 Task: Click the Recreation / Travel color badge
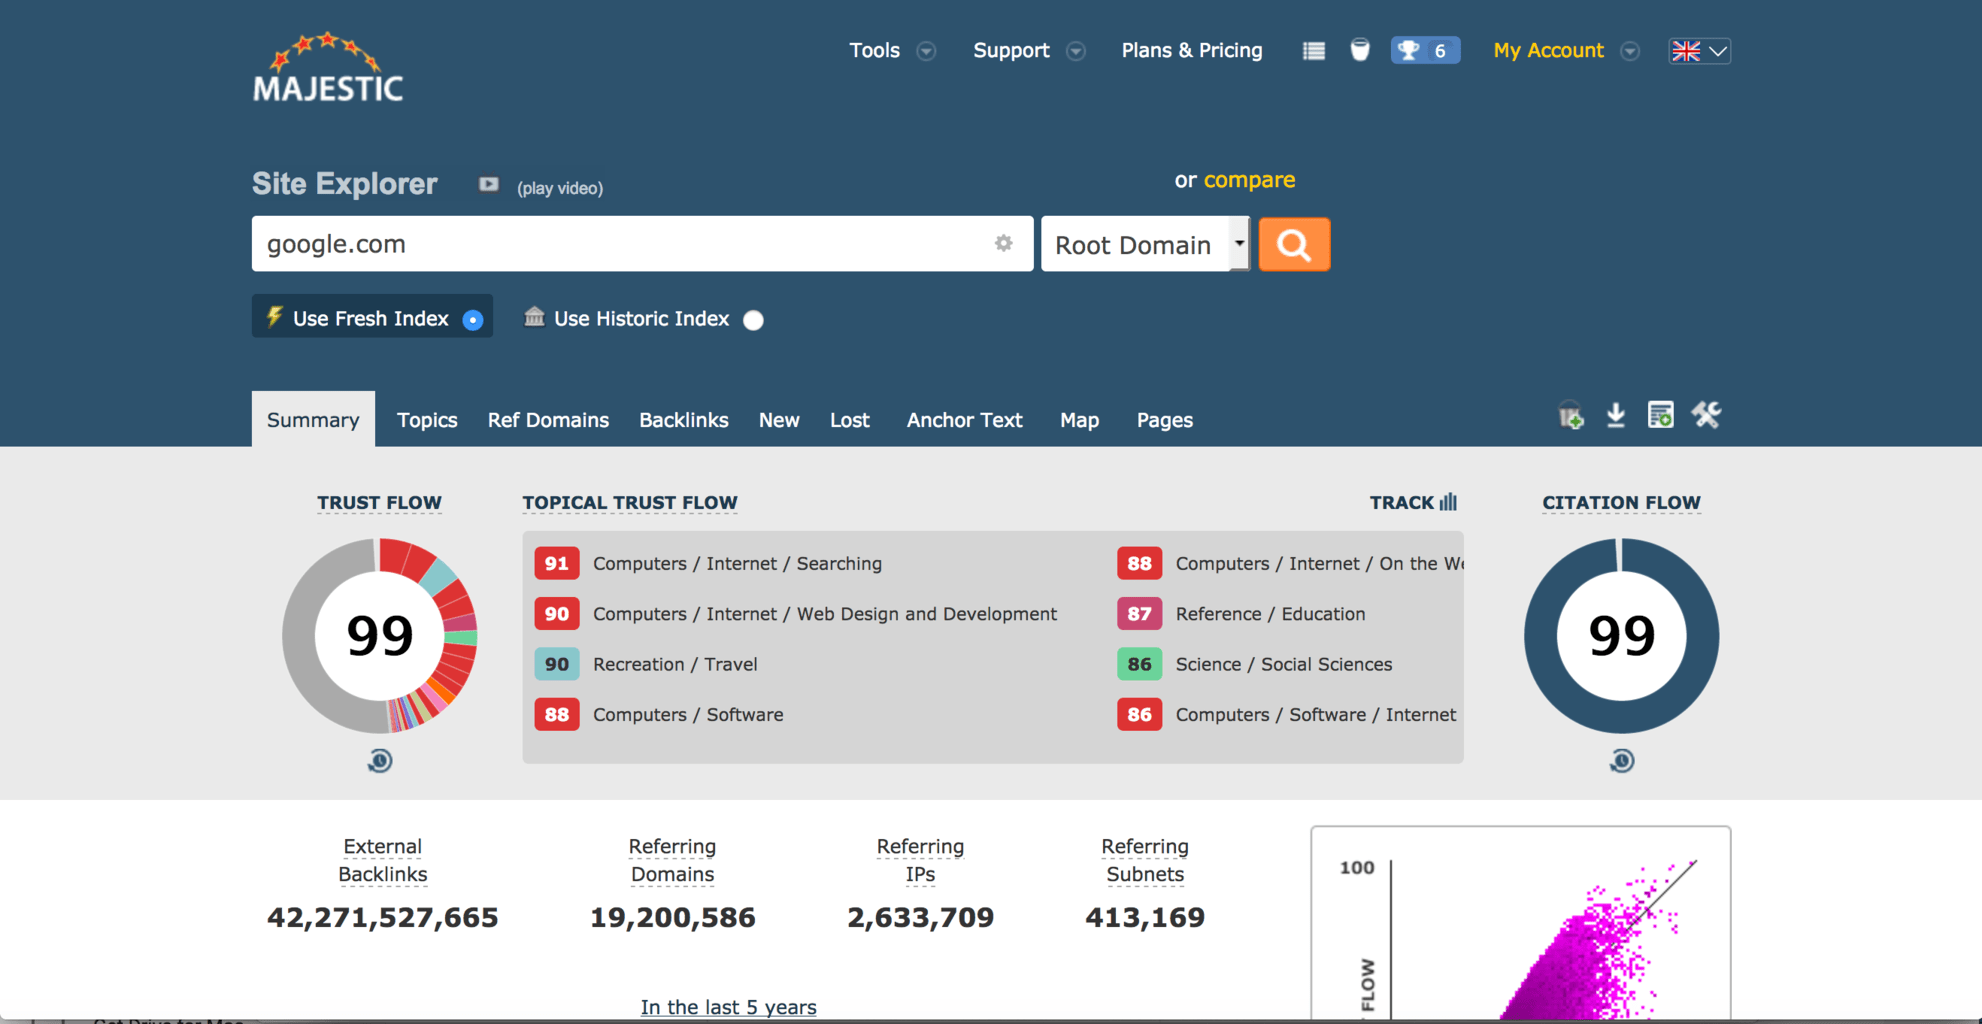click(x=557, y=664)
